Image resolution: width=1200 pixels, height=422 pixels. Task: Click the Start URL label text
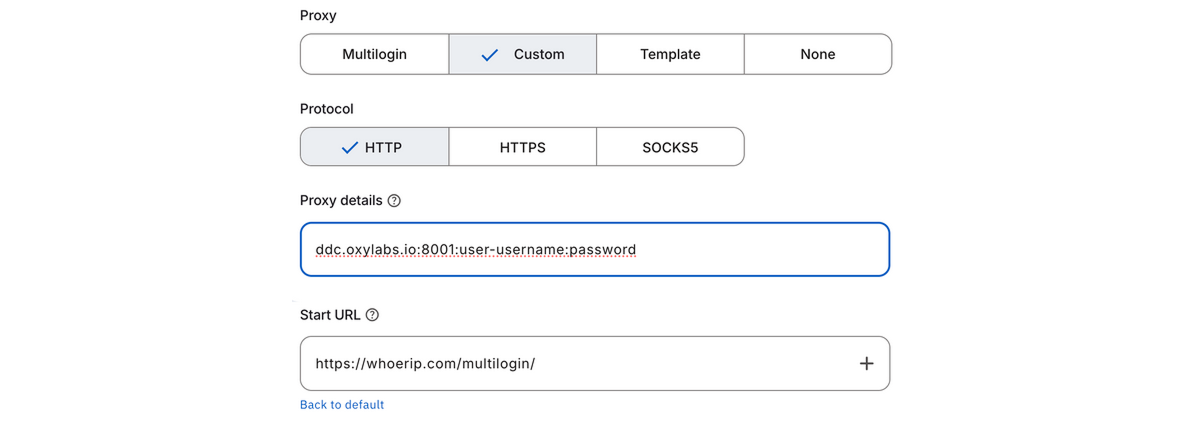(x=330, y=314)
